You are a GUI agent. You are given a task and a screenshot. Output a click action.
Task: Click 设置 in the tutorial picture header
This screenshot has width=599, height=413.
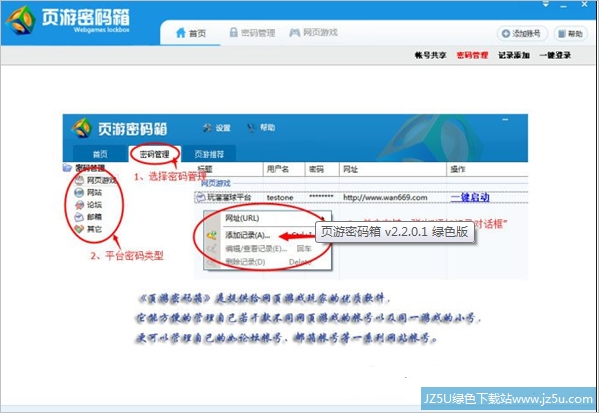pos(217,128)
